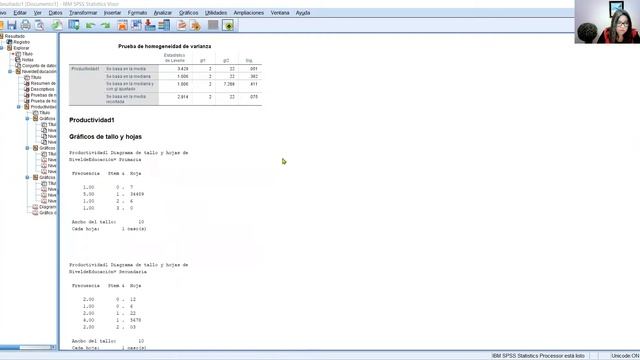The width and height of the screenshot is (640, 360).
Task: Click the Variables info icon
Action: [x=164, y=25]
